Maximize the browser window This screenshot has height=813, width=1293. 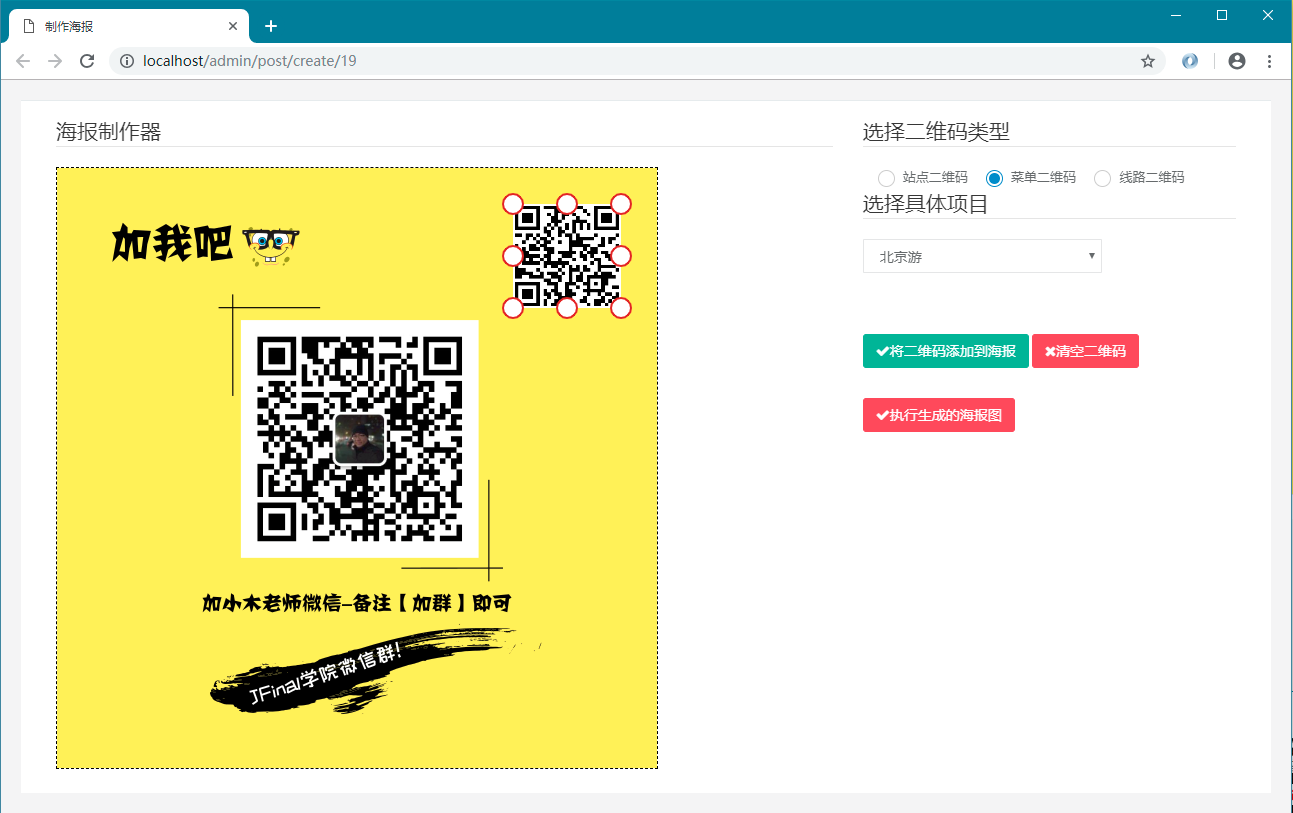point(1222,15)
